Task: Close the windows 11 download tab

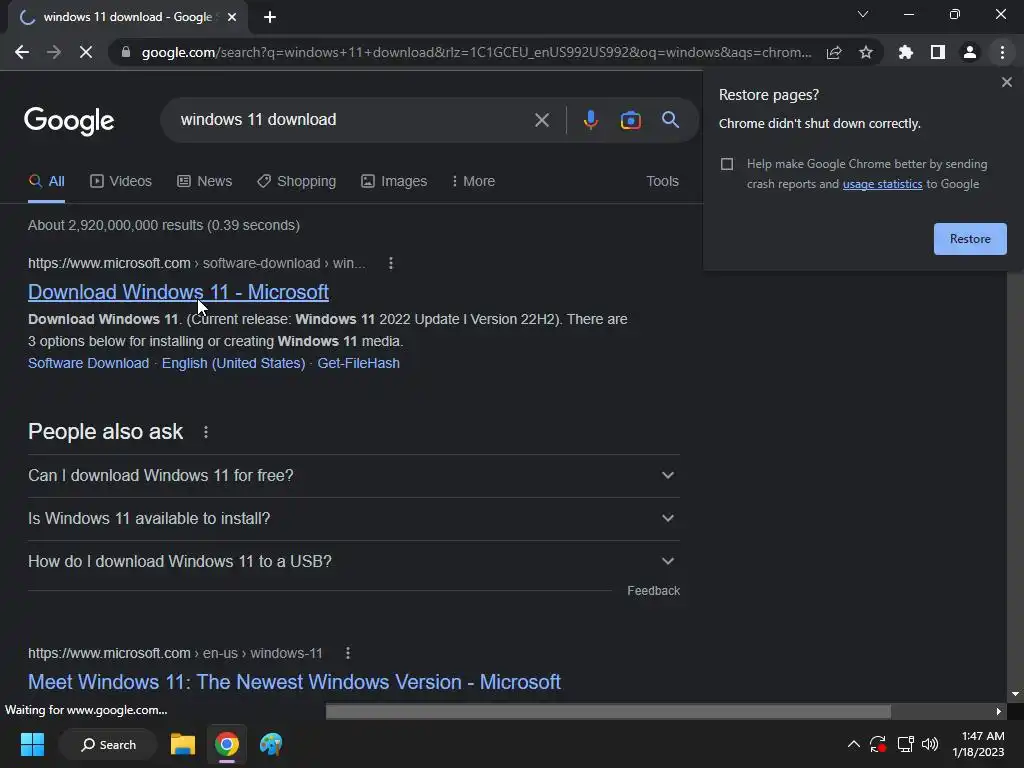Action: point(232,17)
